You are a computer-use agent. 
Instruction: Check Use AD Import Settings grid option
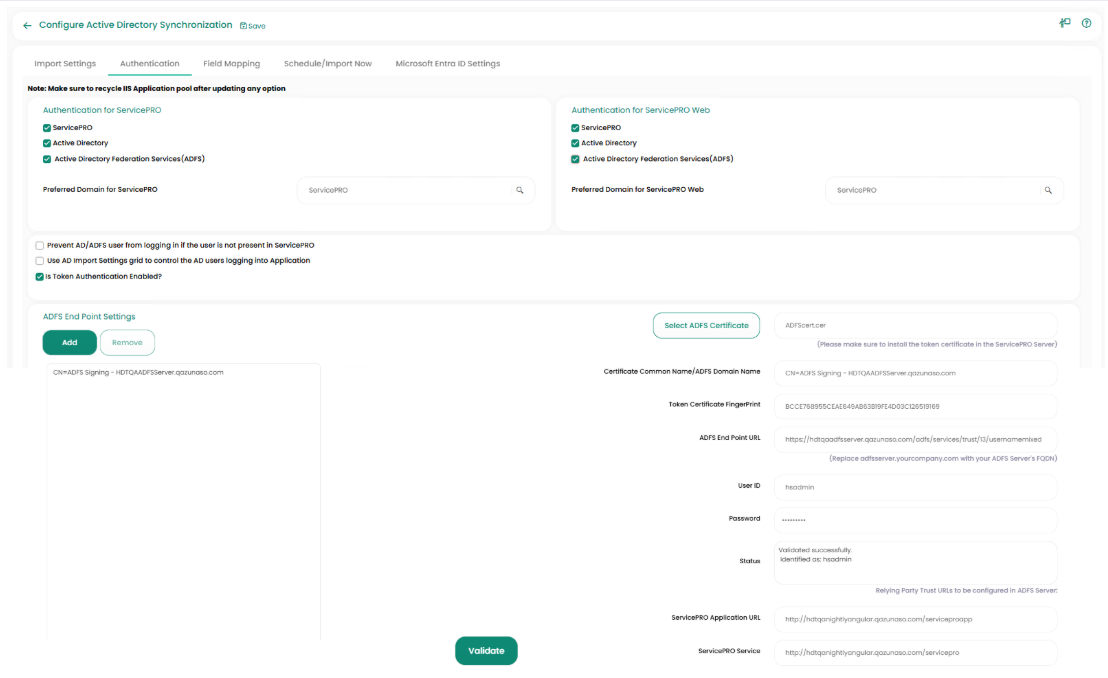tap(39, 261)
